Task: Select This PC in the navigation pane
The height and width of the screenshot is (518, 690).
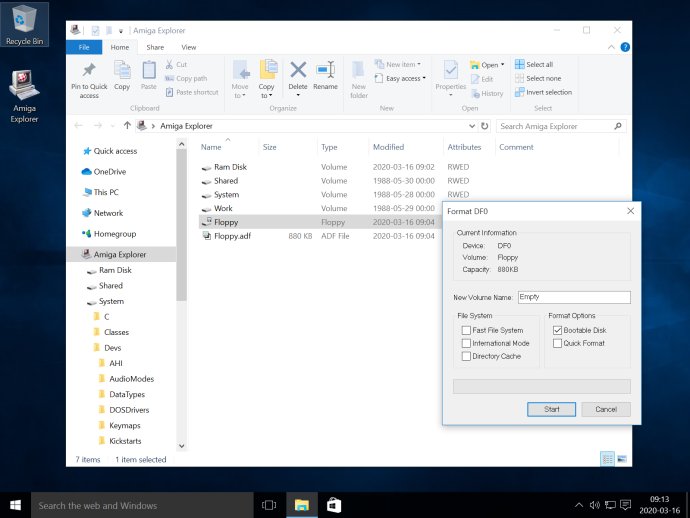Action: point(100,192)
